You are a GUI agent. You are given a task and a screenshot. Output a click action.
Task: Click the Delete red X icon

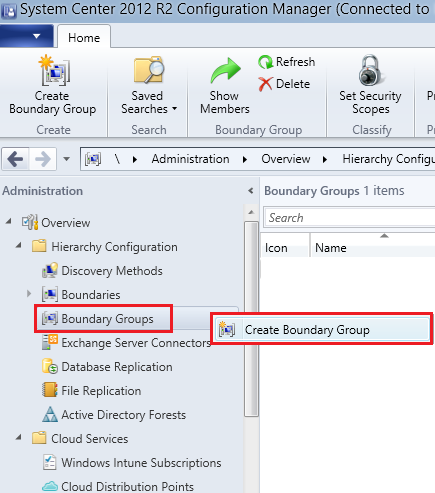[265, 84]
